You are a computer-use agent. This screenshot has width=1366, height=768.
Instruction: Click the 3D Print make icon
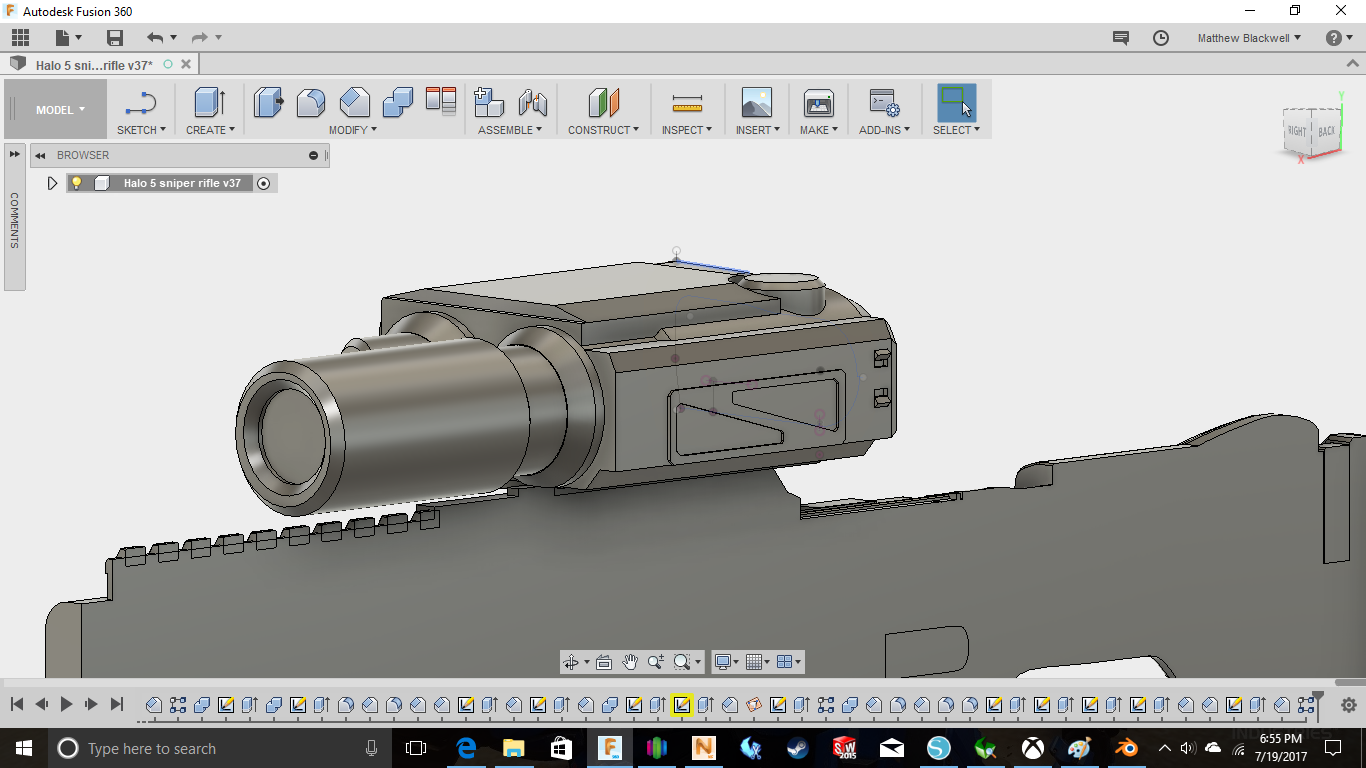click(819, 102)
